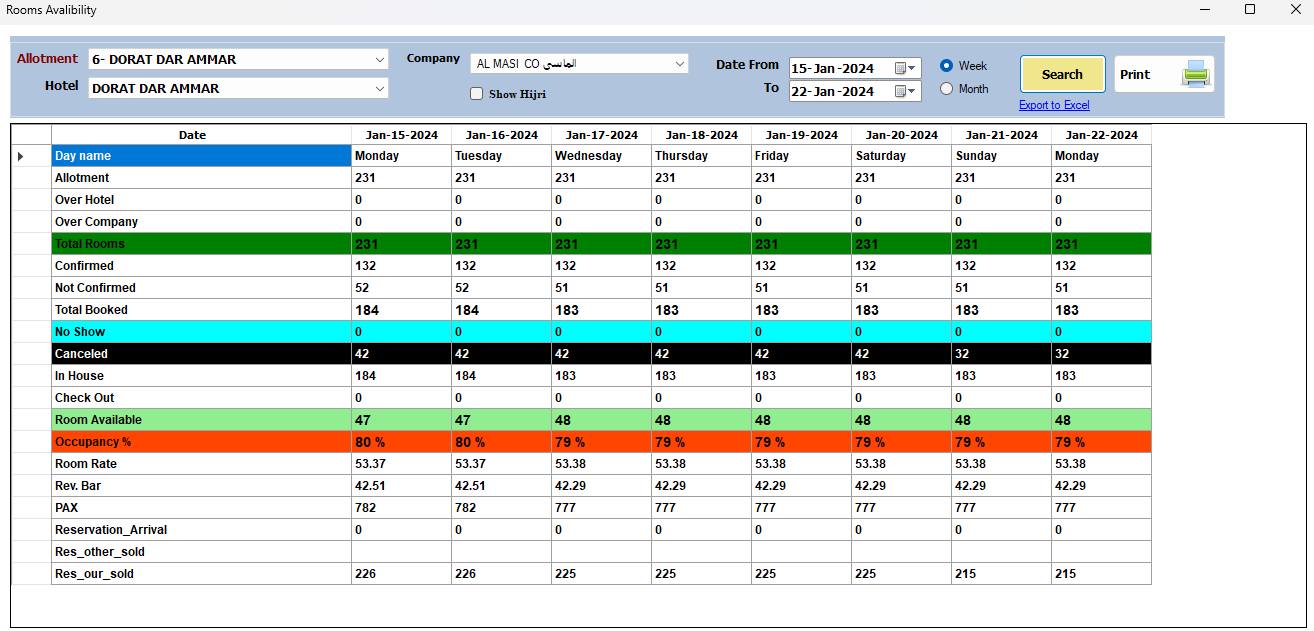Click the row selector arrow beside Day name
1314x631 pixels.
[x=20, y=156]
